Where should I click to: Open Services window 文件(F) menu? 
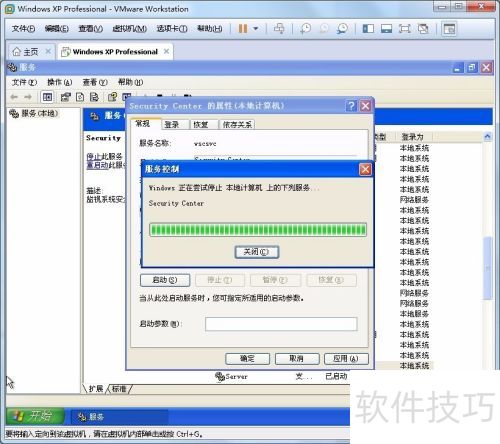point(24,82)
